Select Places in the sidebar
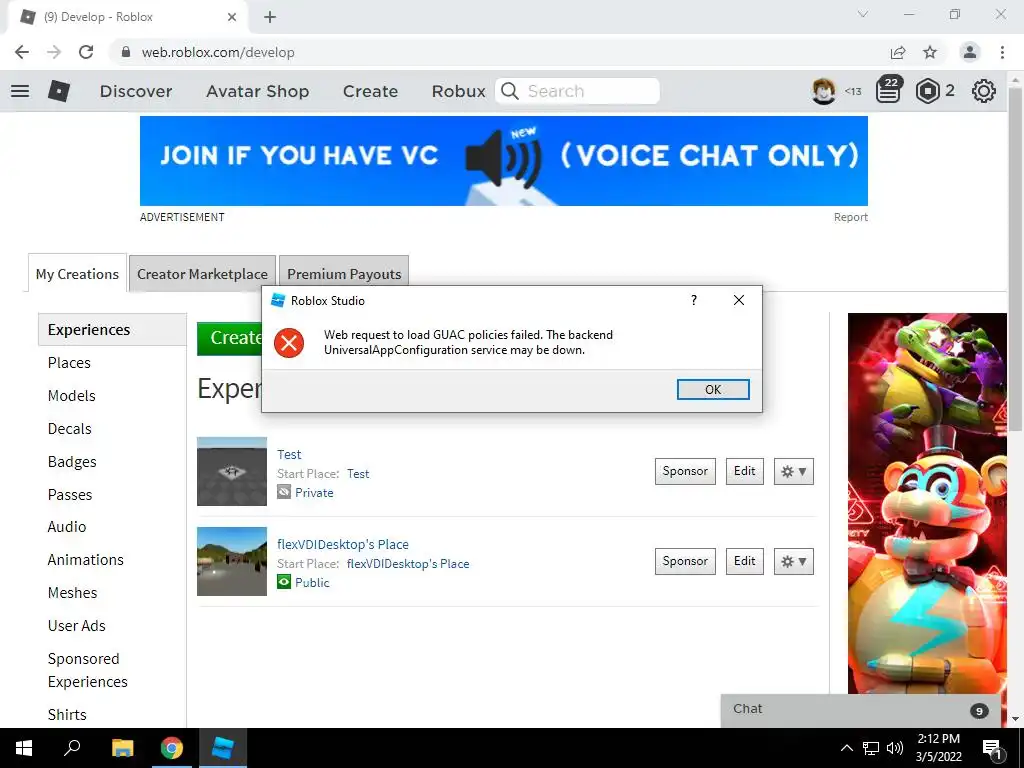Viewport: 1024px width, 768px height. 69,362
